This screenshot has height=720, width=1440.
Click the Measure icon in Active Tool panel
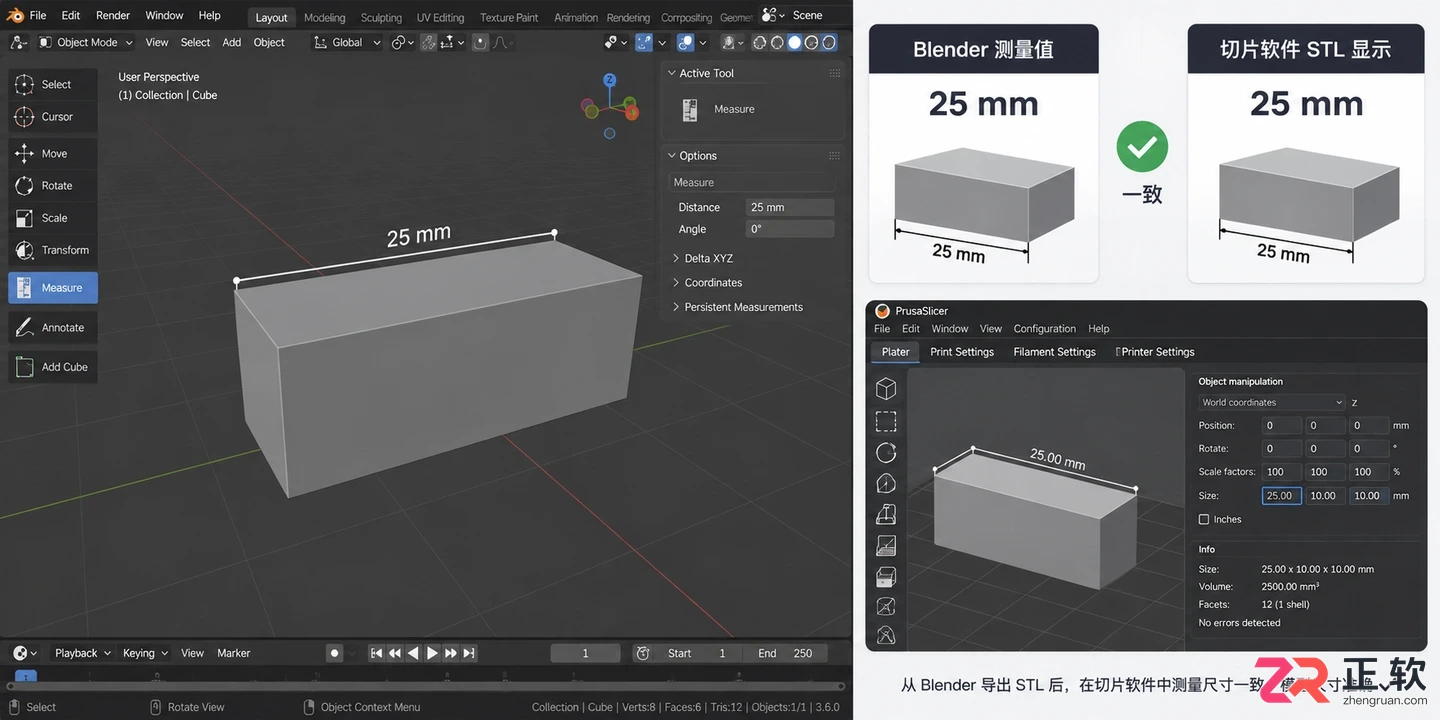690,110
